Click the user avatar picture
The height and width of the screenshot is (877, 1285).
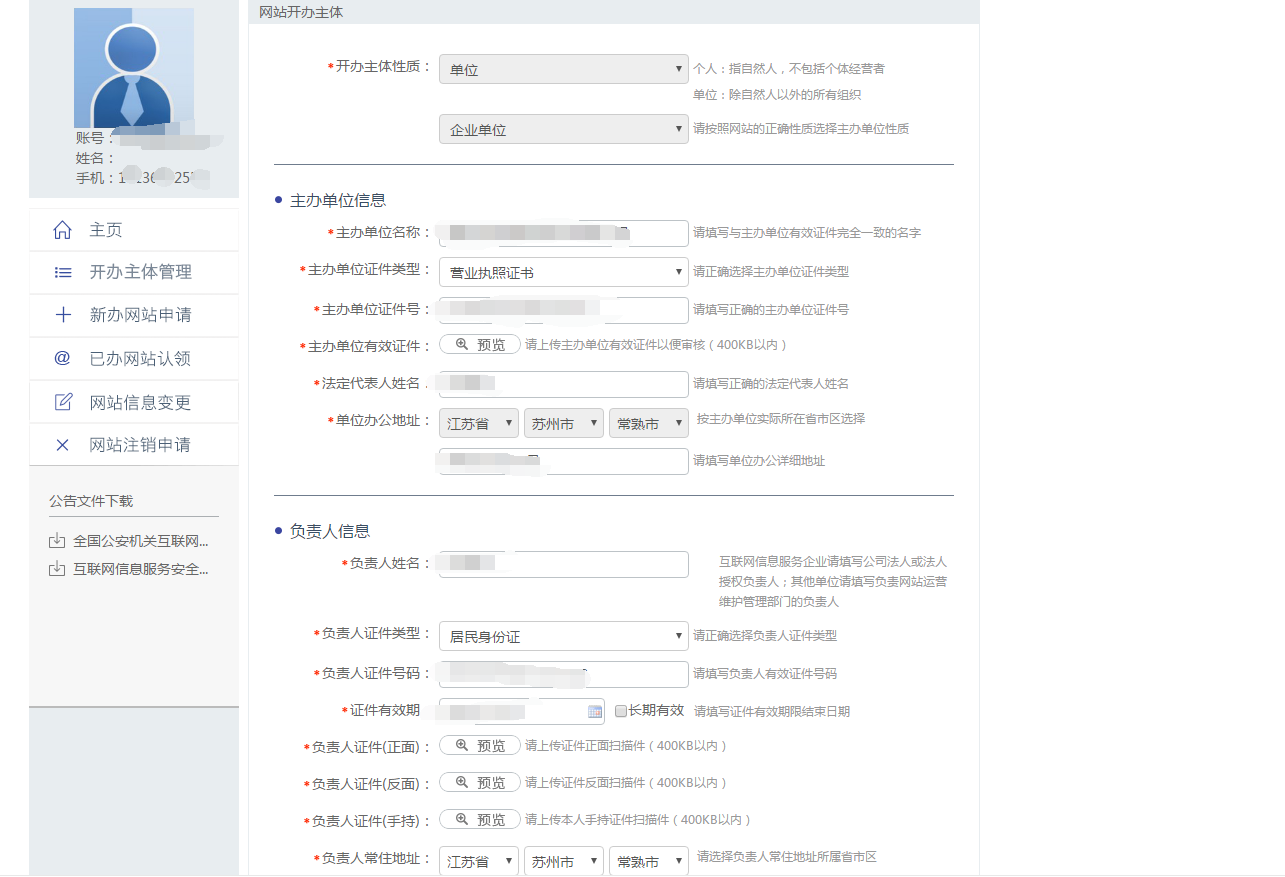pyautogui.click(x=133, y=68)
